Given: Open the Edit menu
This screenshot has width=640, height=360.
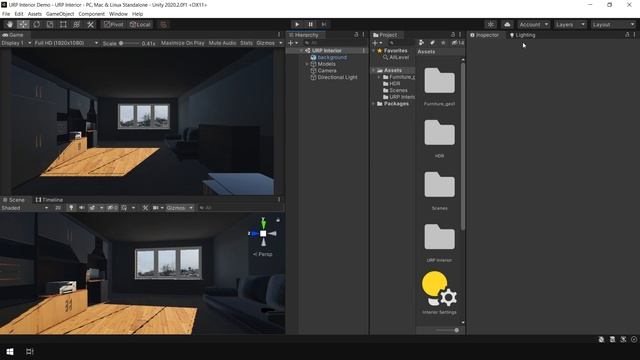Looking at the screenshot, I should [19, 14].
